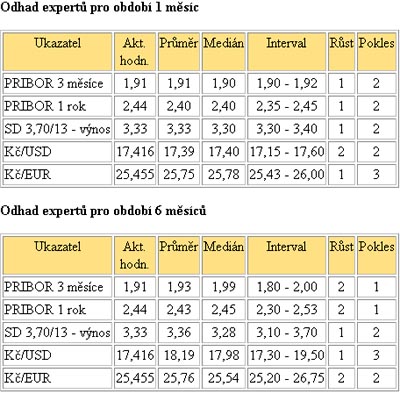This screenshot has width=400, height=394.
Task: Click the median value 25,78
Action: click(224, 174)
